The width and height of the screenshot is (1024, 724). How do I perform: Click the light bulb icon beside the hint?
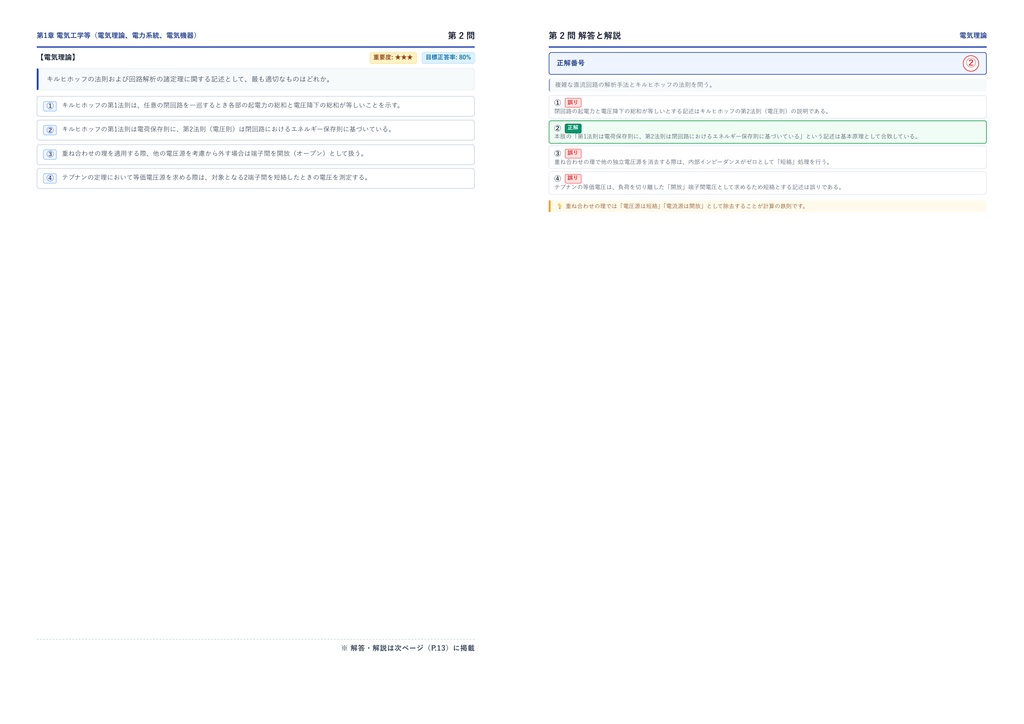point(559,206)
